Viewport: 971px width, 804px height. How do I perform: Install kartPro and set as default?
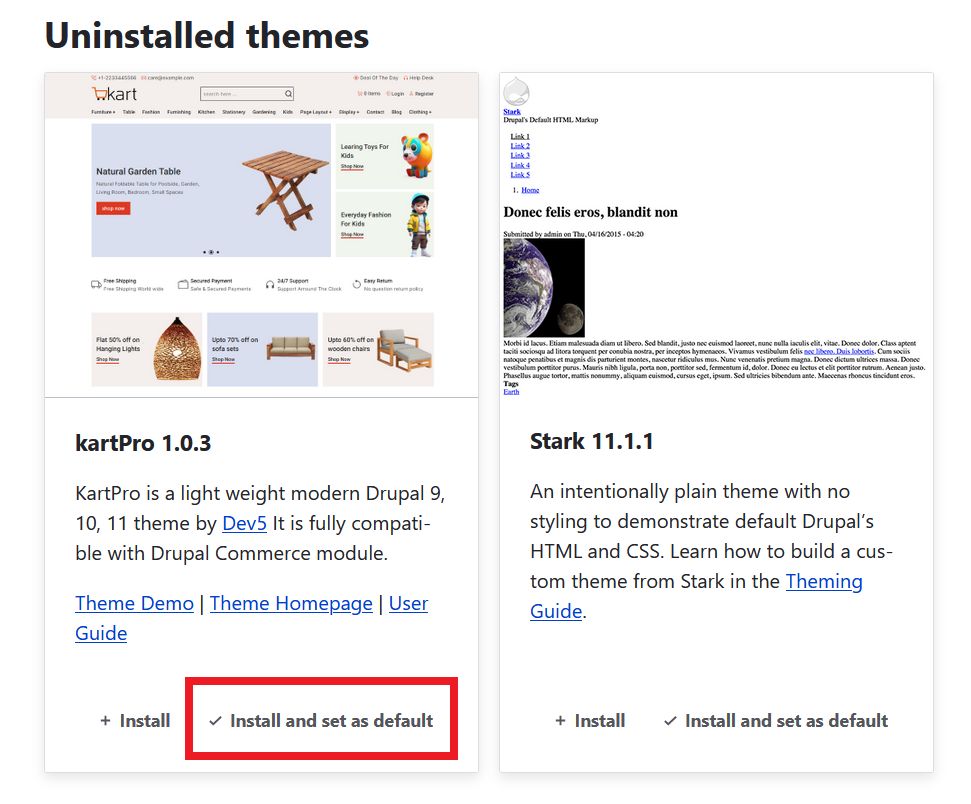click(321, 720)
